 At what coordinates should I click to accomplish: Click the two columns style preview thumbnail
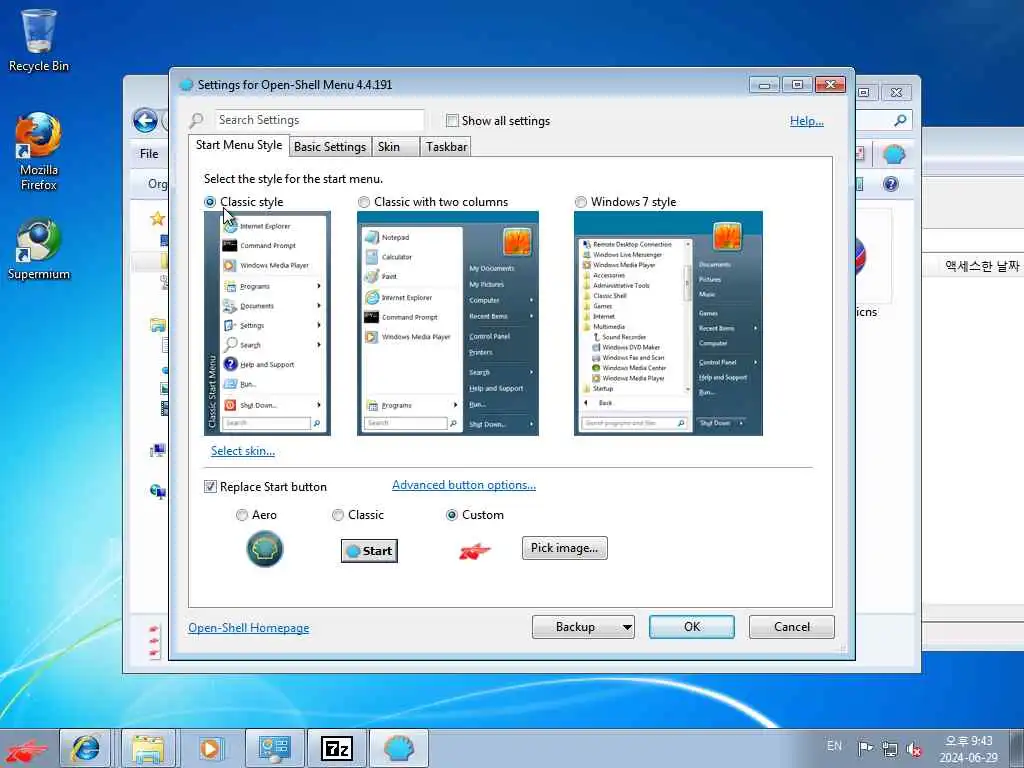pos(448,323)
